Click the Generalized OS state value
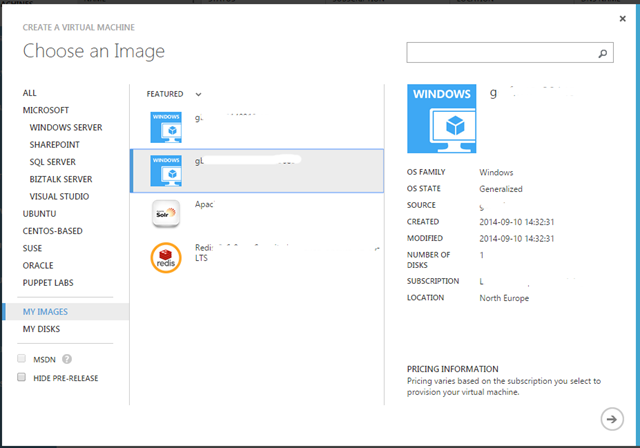The image size is (640, 448). pyautogui.click(x=501, y=189)
